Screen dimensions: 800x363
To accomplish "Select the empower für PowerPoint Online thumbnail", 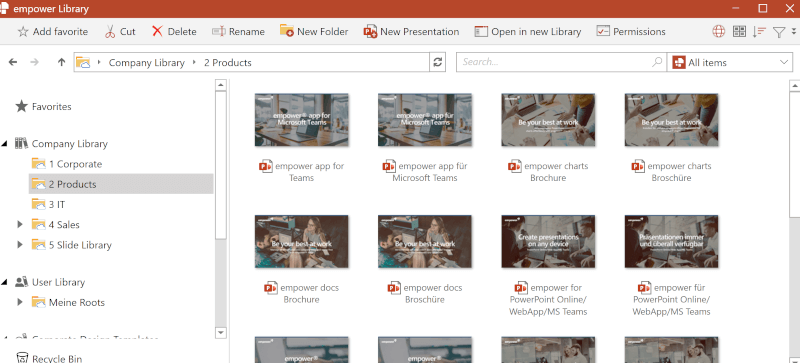I will (x=671, y=241).
